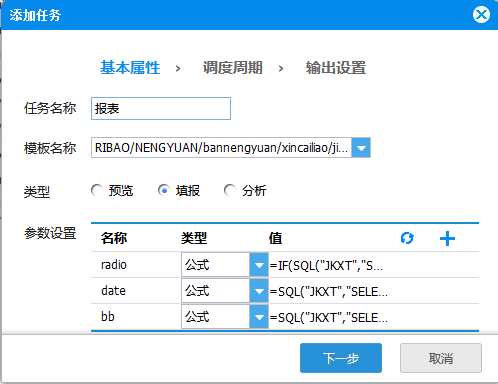Close the 添加任务 dialog with the X icon
Image resolution: width=498 pixels, height=384 pixels.
[x=481, y=15]
